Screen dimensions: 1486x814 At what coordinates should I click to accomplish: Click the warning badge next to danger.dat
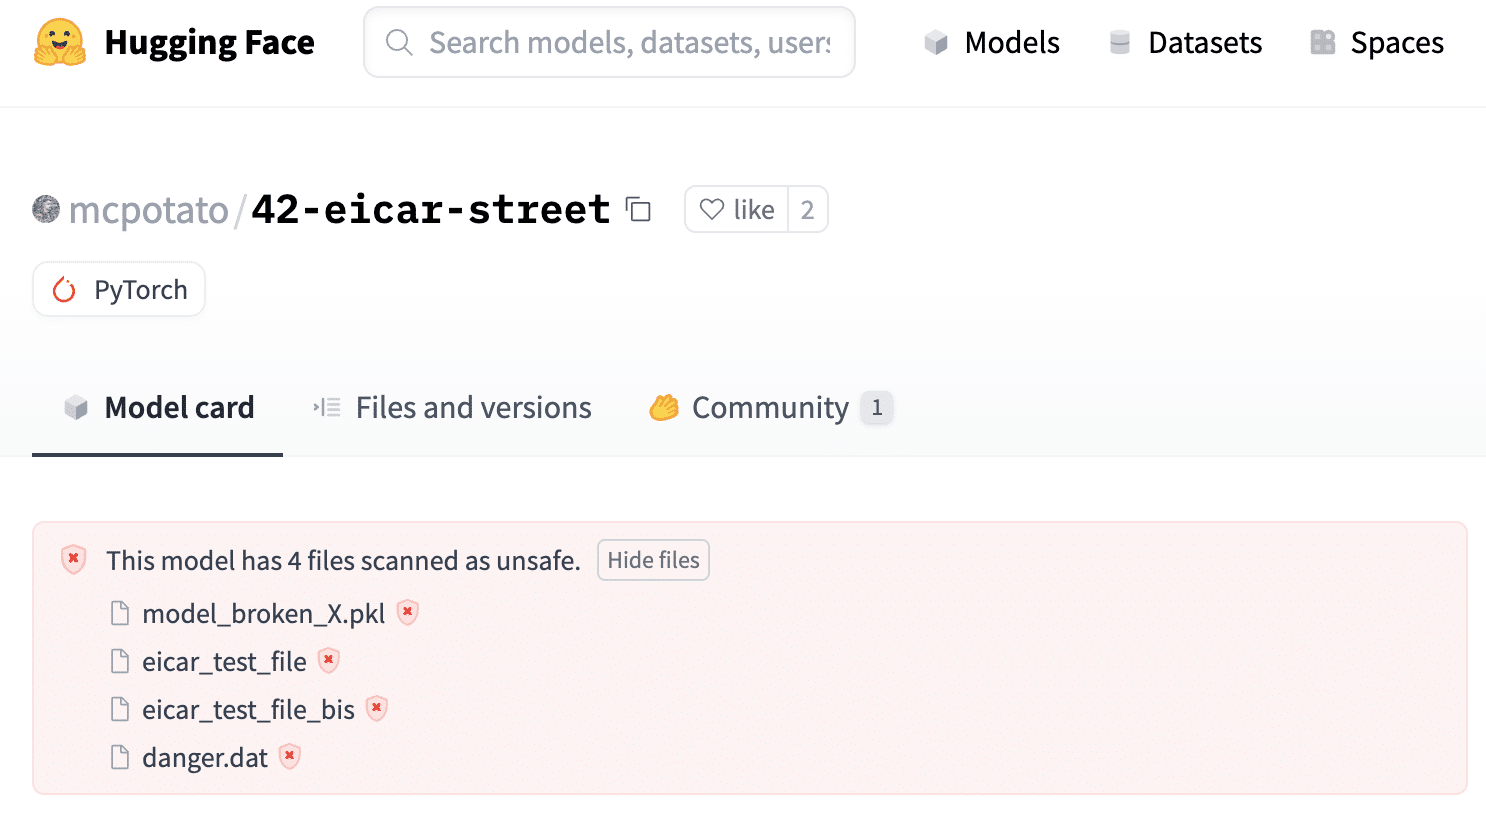coord(289,757)
